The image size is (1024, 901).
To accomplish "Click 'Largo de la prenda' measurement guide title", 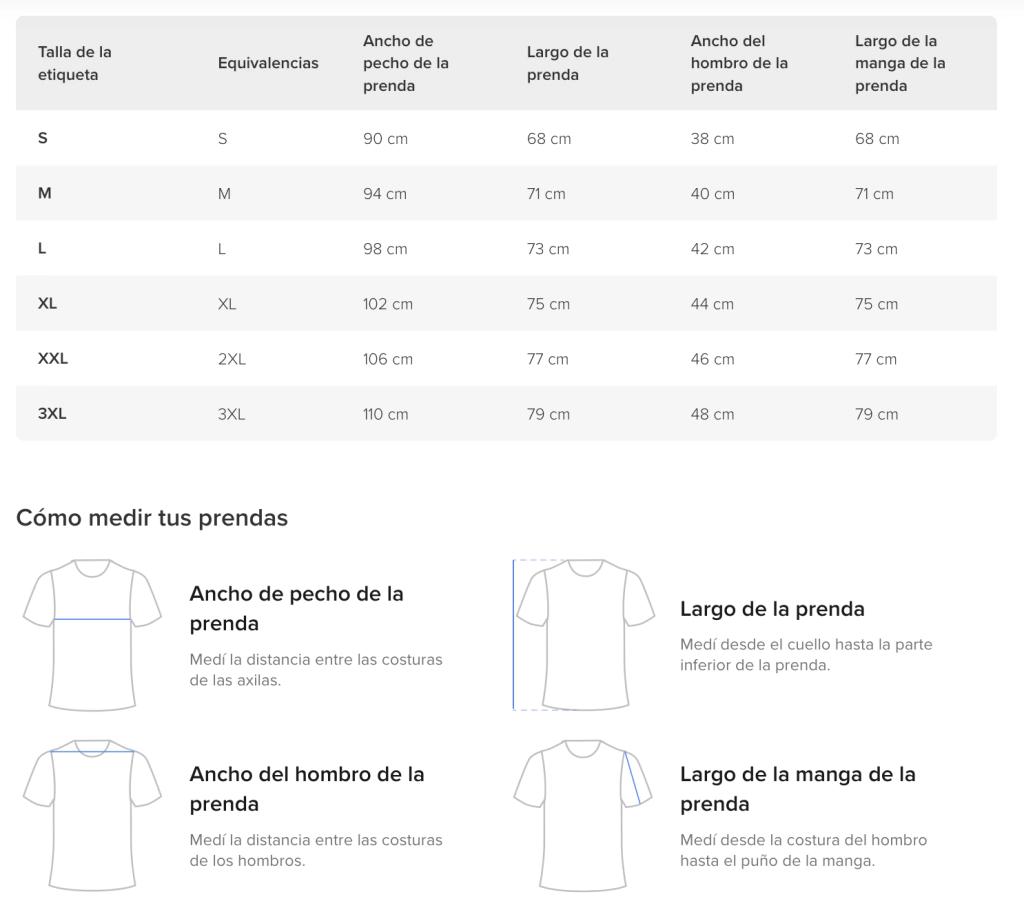I will pyautogui.click(x=772, y=609).
